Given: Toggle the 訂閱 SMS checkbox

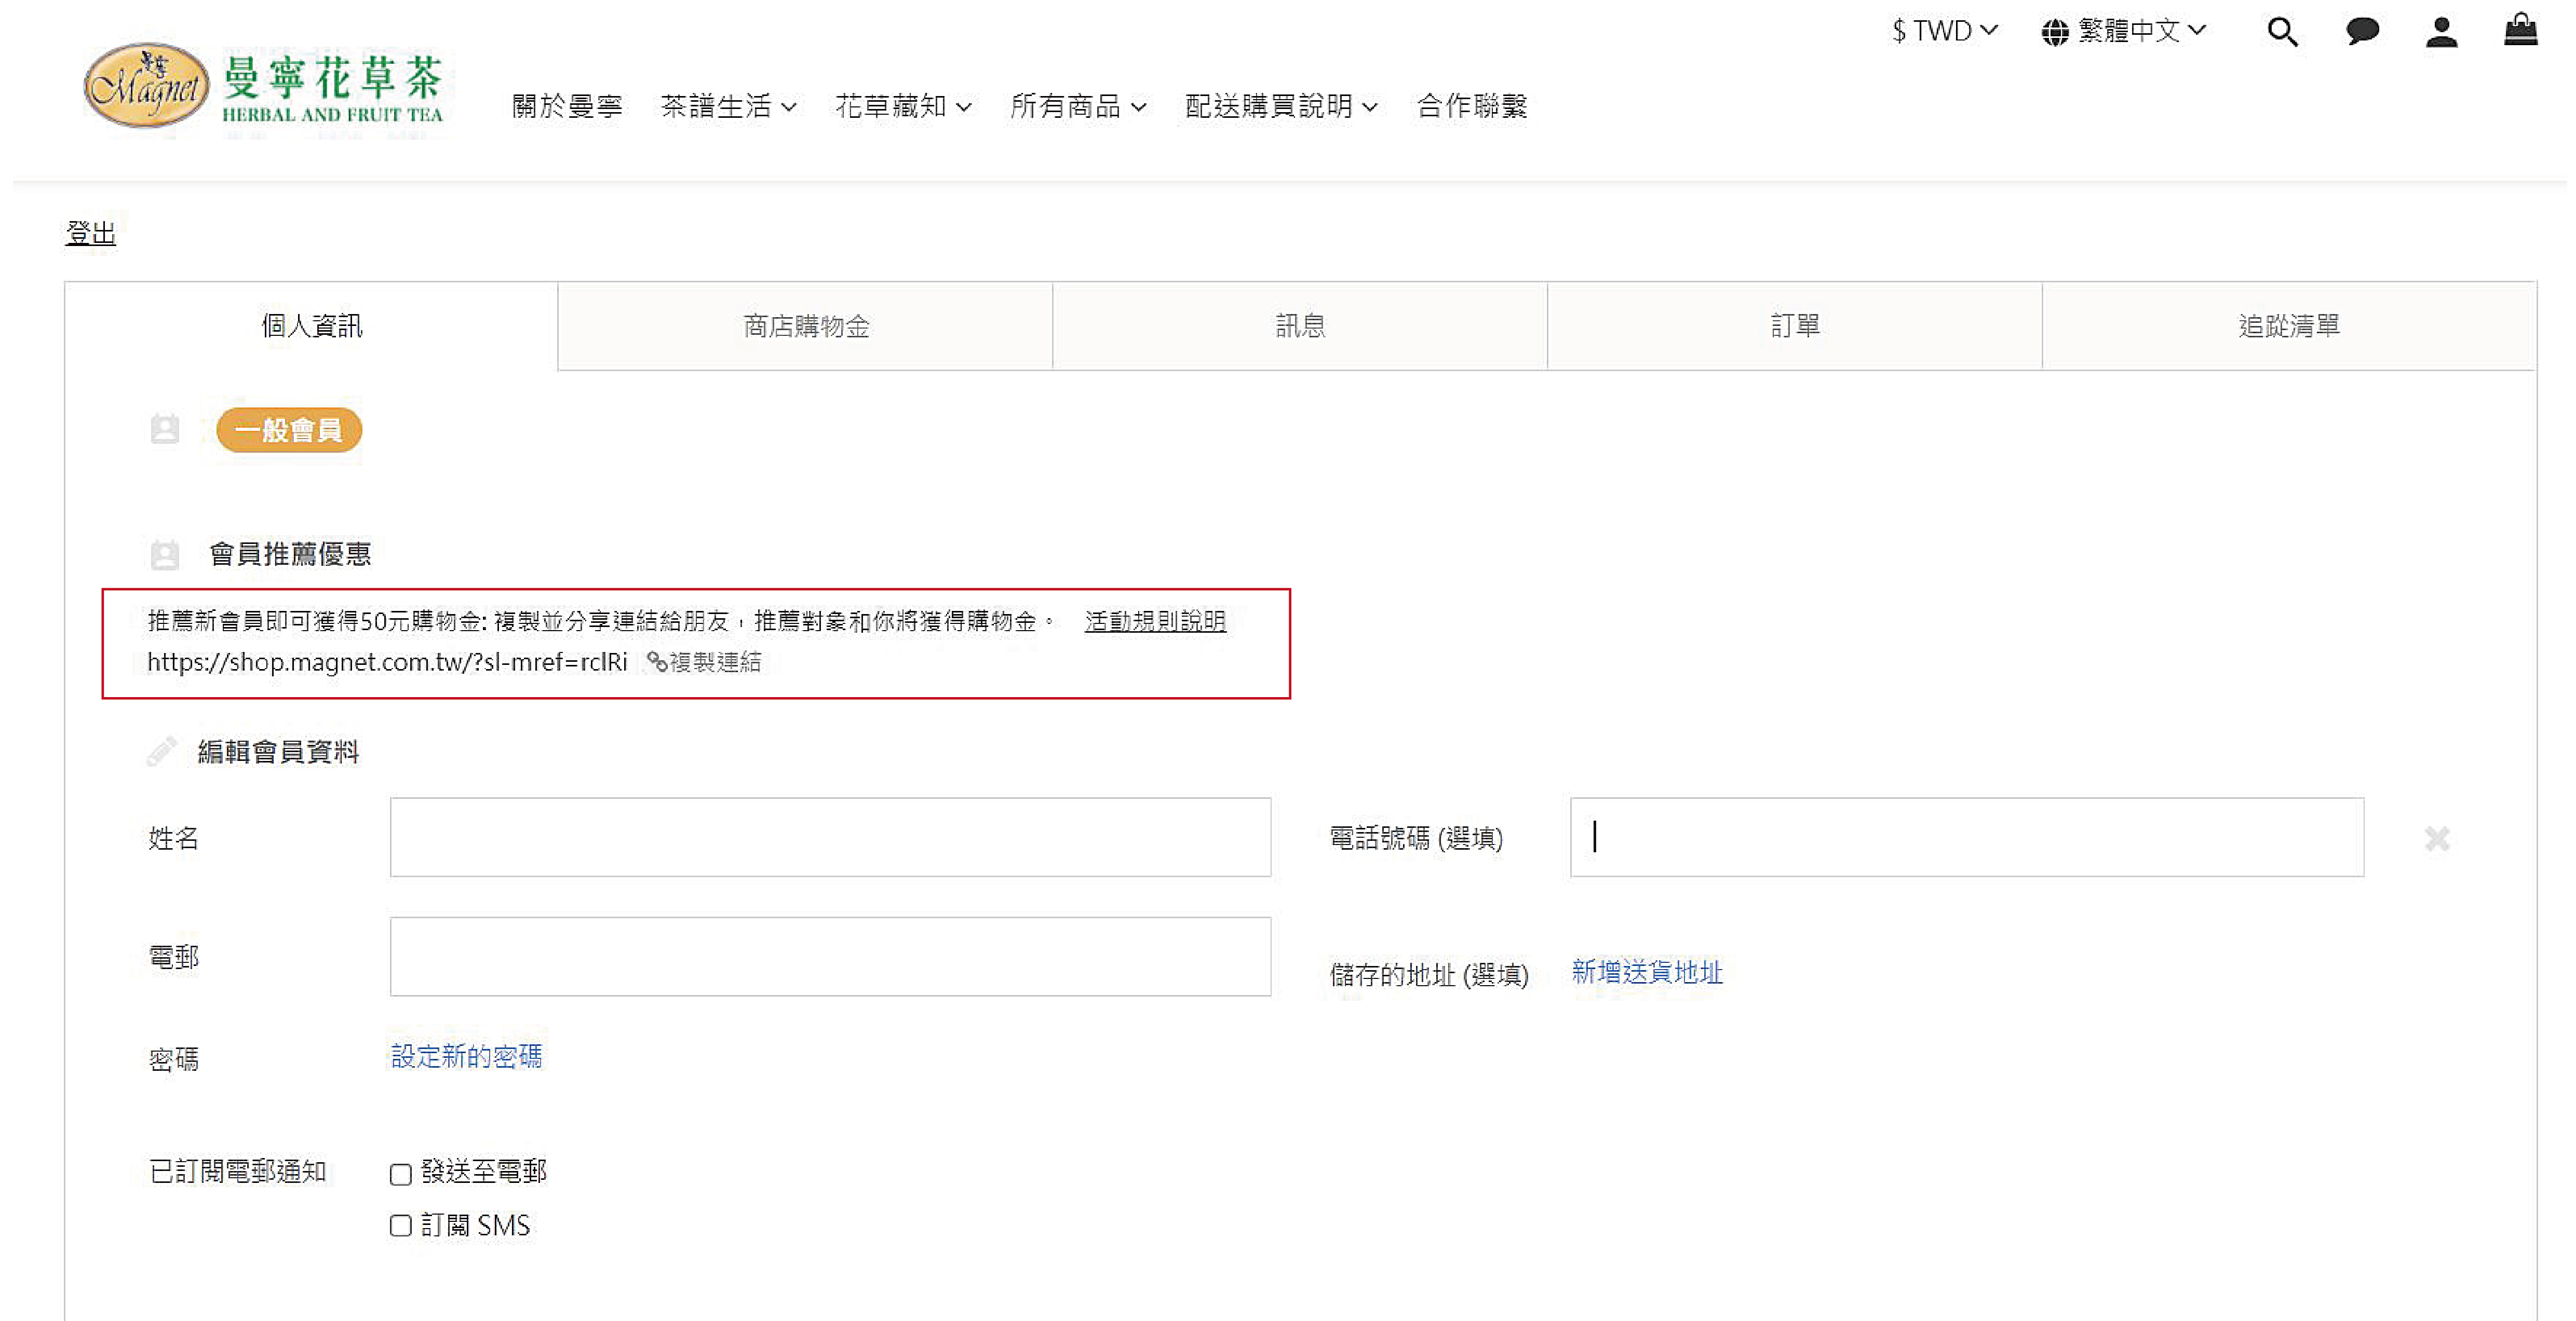Looking at the screenshot, I should [401, 1226].
